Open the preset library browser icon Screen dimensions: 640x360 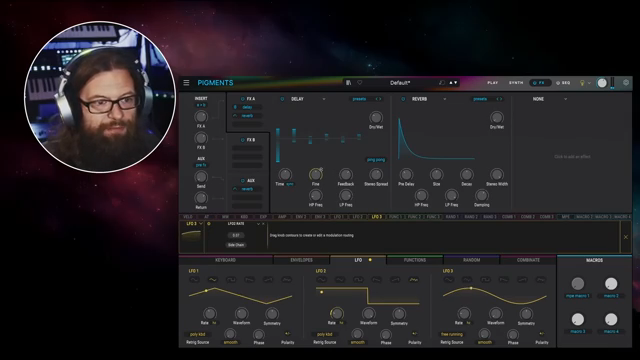(349, 83)
